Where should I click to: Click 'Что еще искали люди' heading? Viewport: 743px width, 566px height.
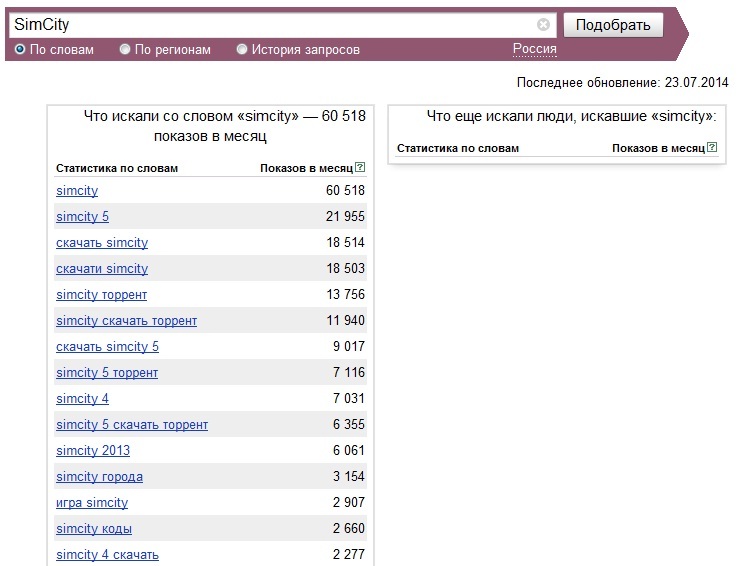point(571,116)
